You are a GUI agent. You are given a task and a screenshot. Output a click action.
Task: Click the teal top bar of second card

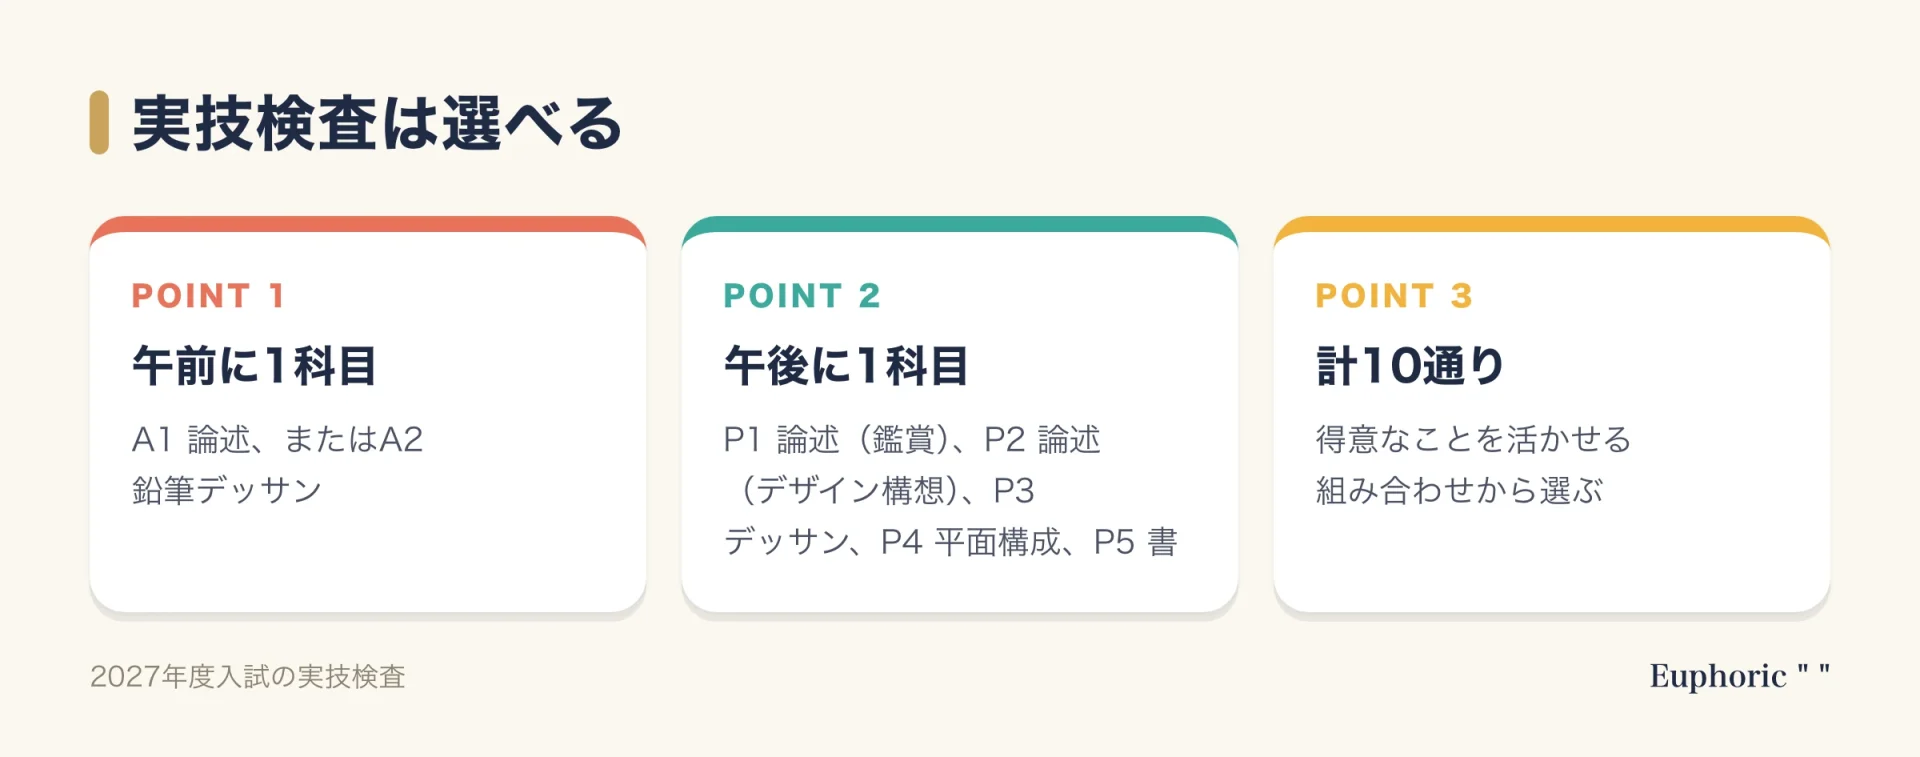pos(960,224)
